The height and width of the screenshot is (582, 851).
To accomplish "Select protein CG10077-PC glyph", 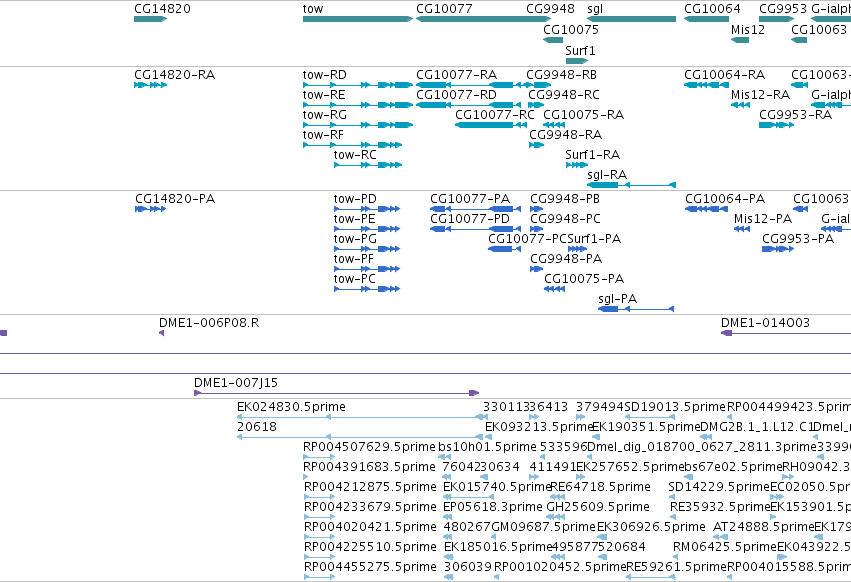I will 504,249.
